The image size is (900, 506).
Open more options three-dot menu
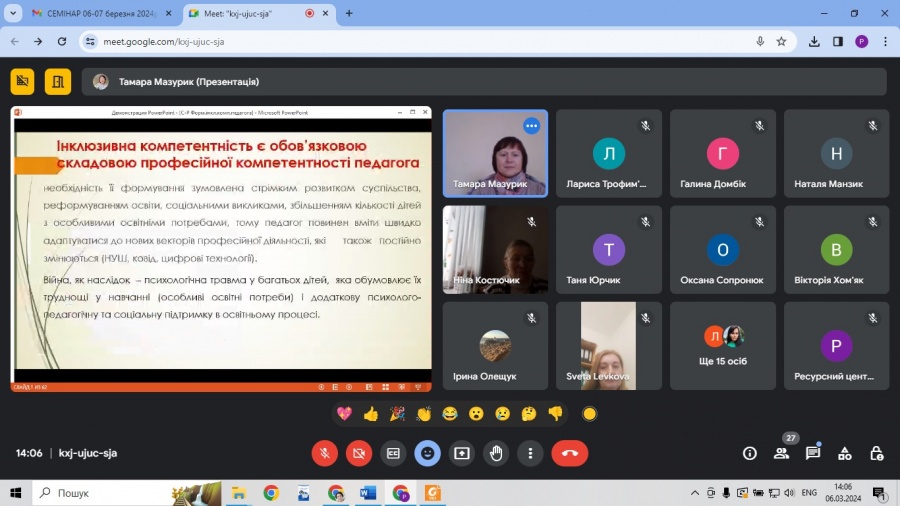tap(530, 453)
